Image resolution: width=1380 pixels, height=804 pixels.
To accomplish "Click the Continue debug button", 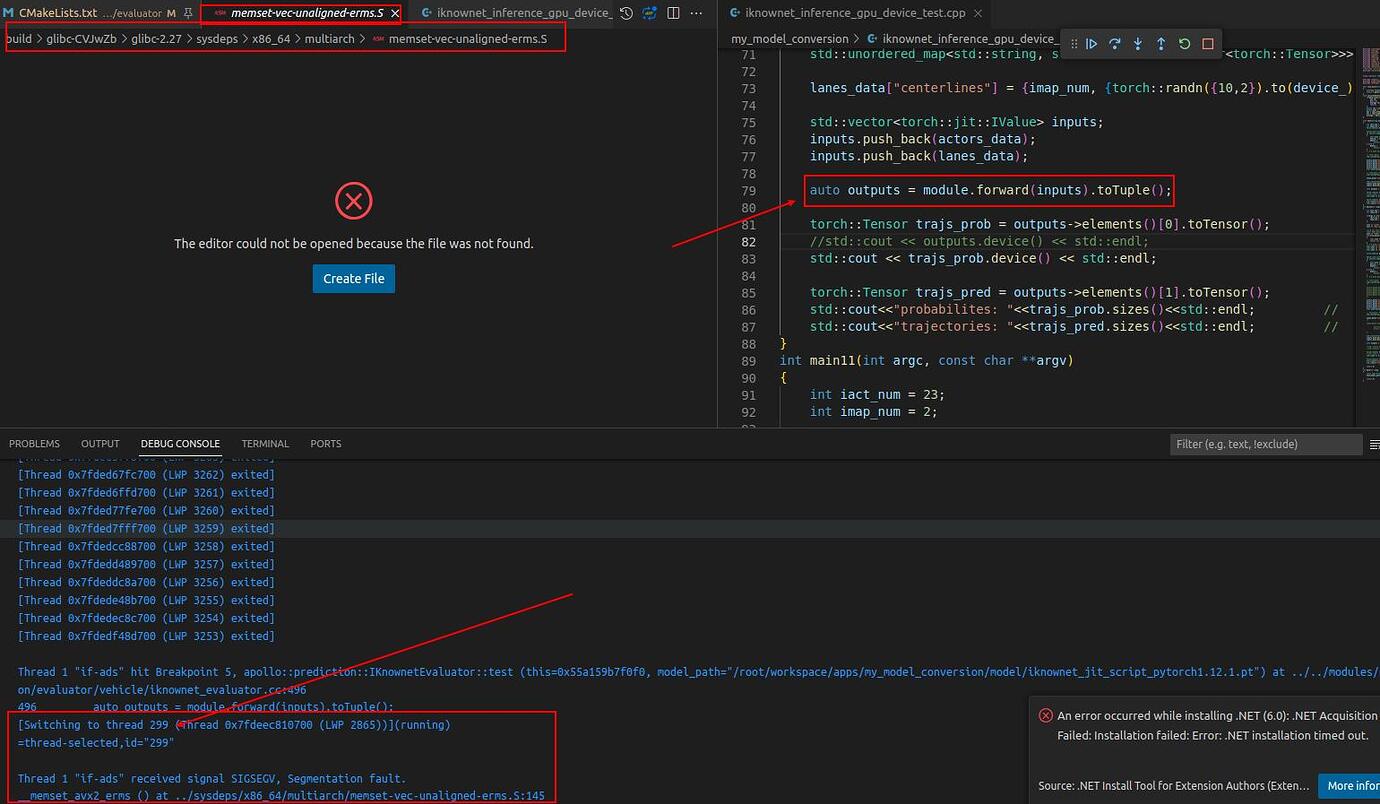I will (1092, 44).
